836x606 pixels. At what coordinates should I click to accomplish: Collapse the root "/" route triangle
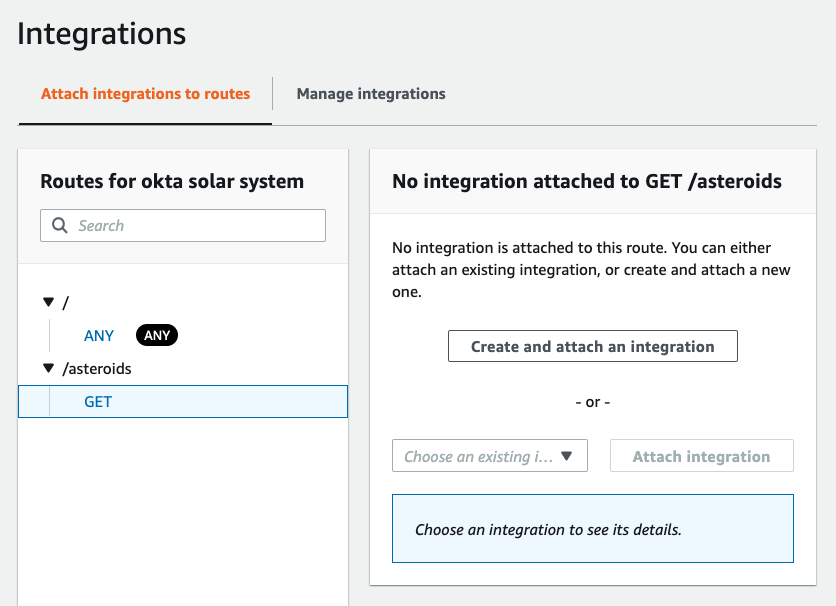tap(49, 302)
